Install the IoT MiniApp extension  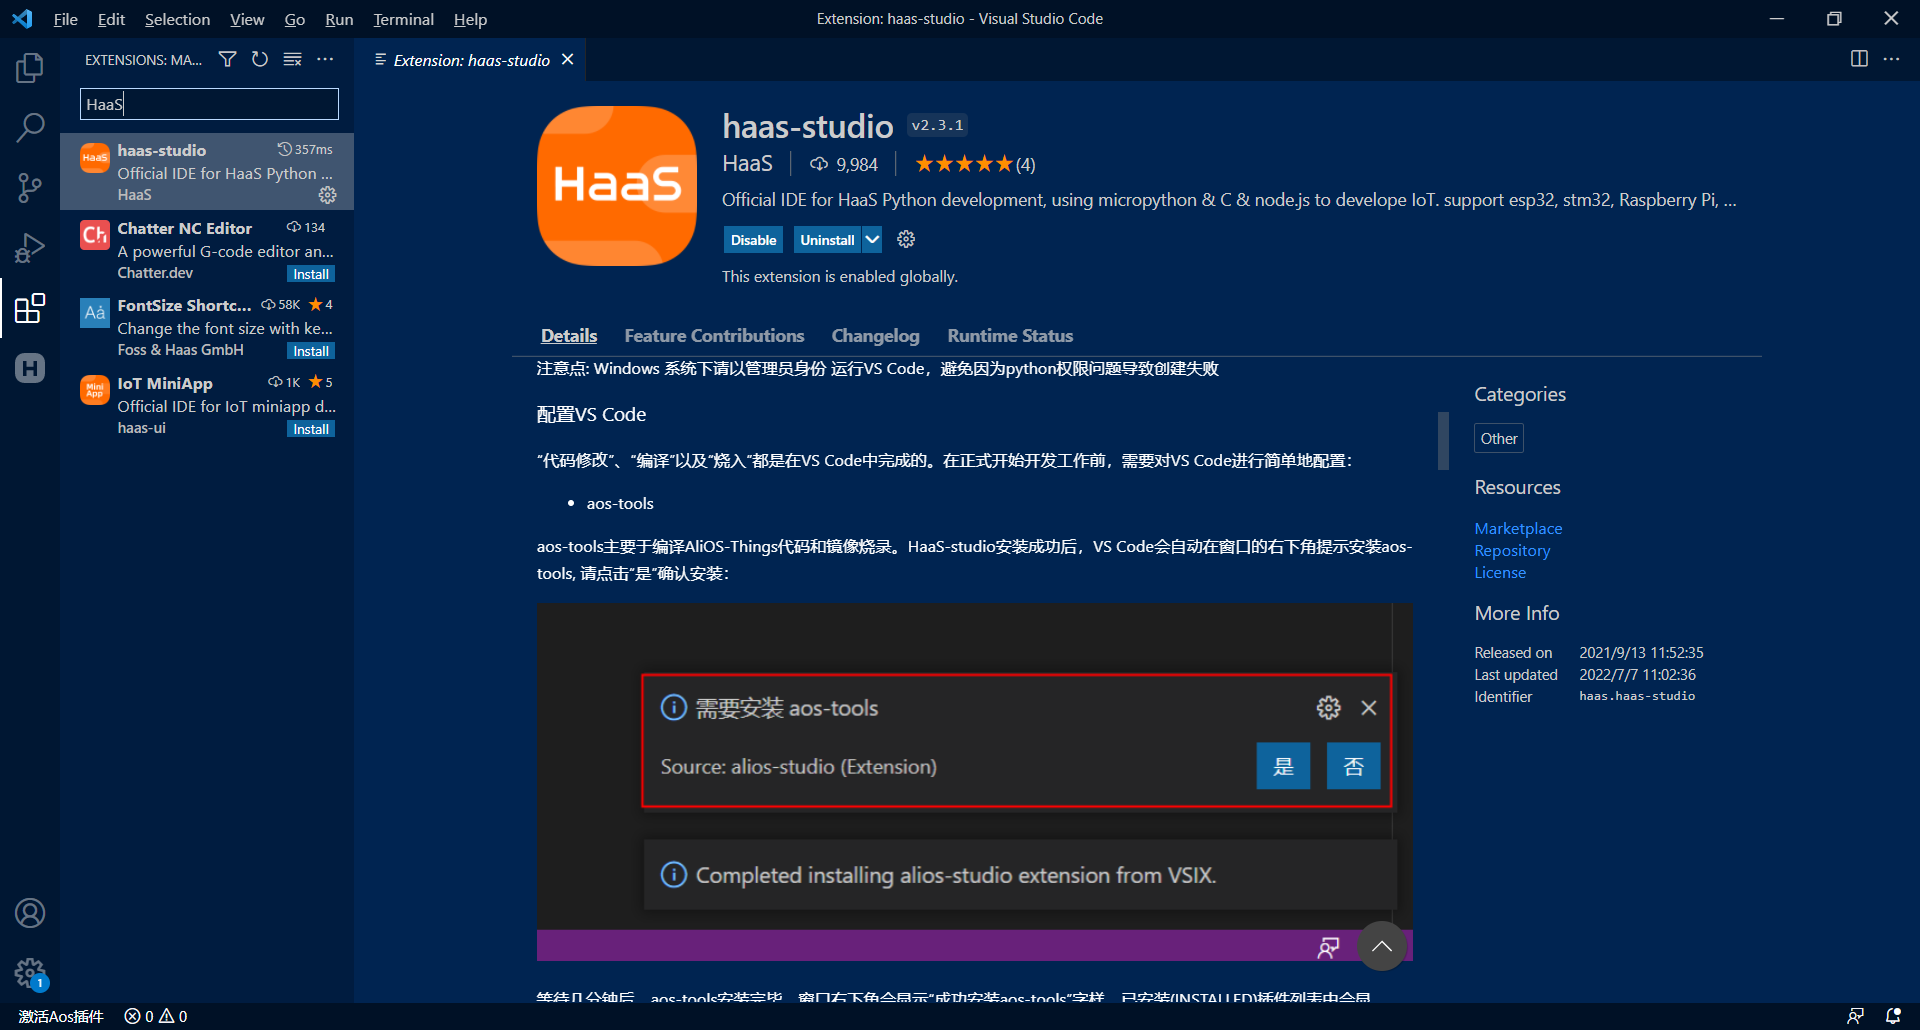(311, 429)
